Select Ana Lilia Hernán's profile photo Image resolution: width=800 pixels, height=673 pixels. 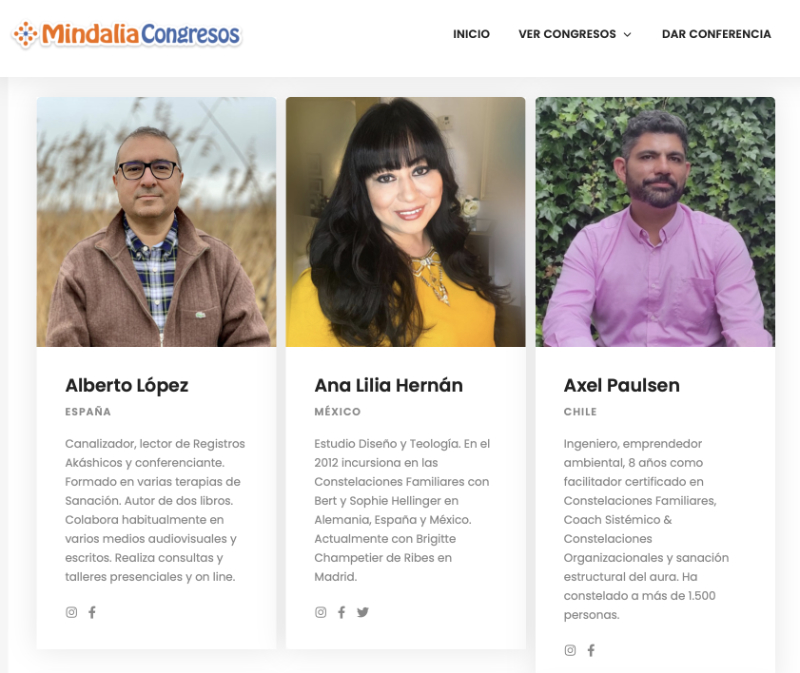[x=406, y=222]
